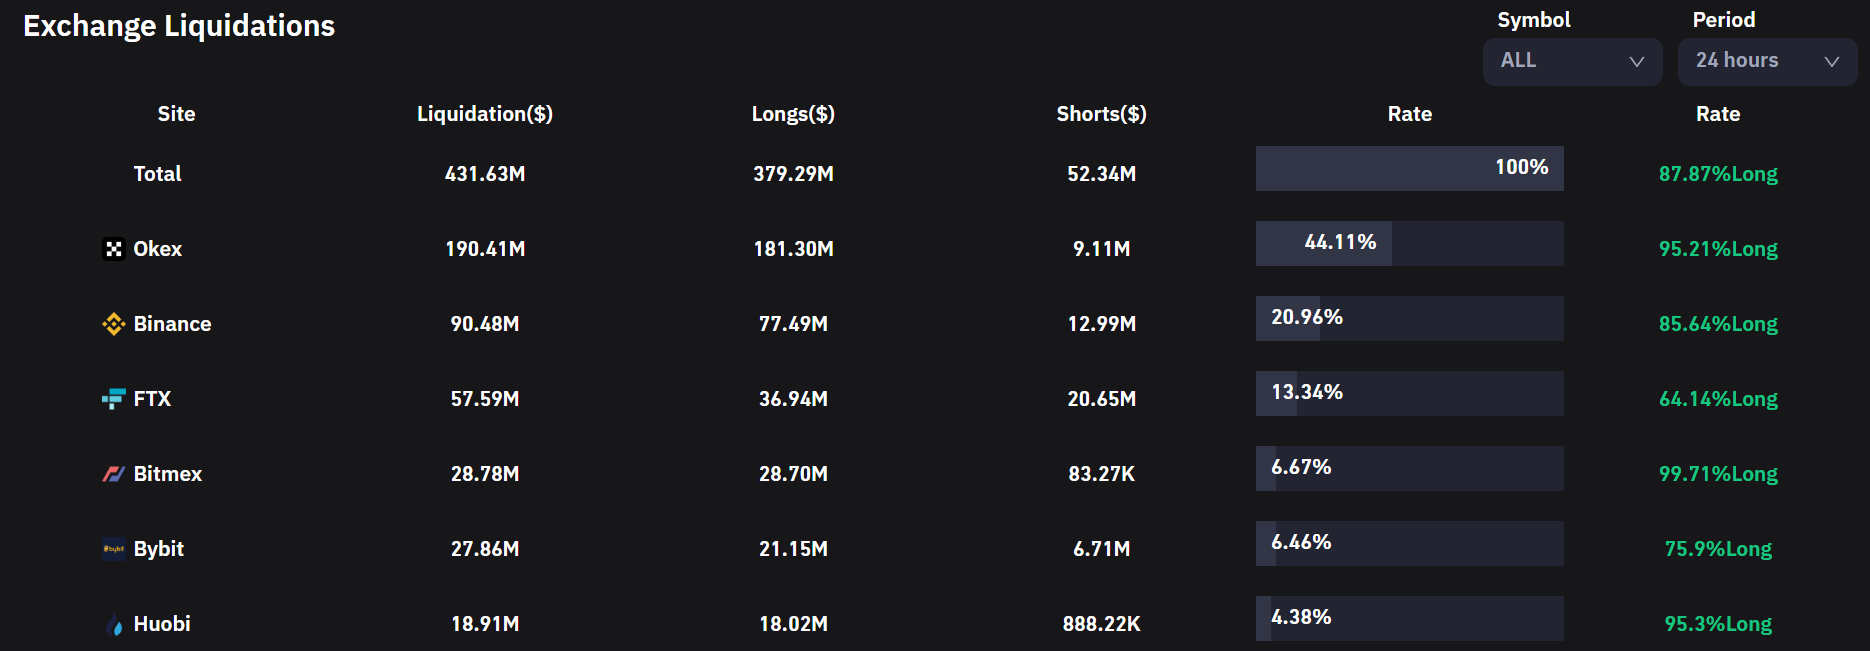Click the Binance 20.96% rate bar
Image resolution: width=1870 pixels, height=651 pixels.
coord(1409,318)
